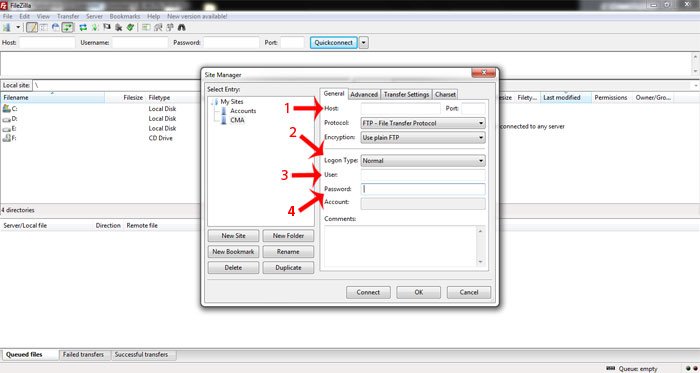This screenshot has width=700, height=373.
Task: Click the OK button in Site Manager
Action: click(418, 293)
